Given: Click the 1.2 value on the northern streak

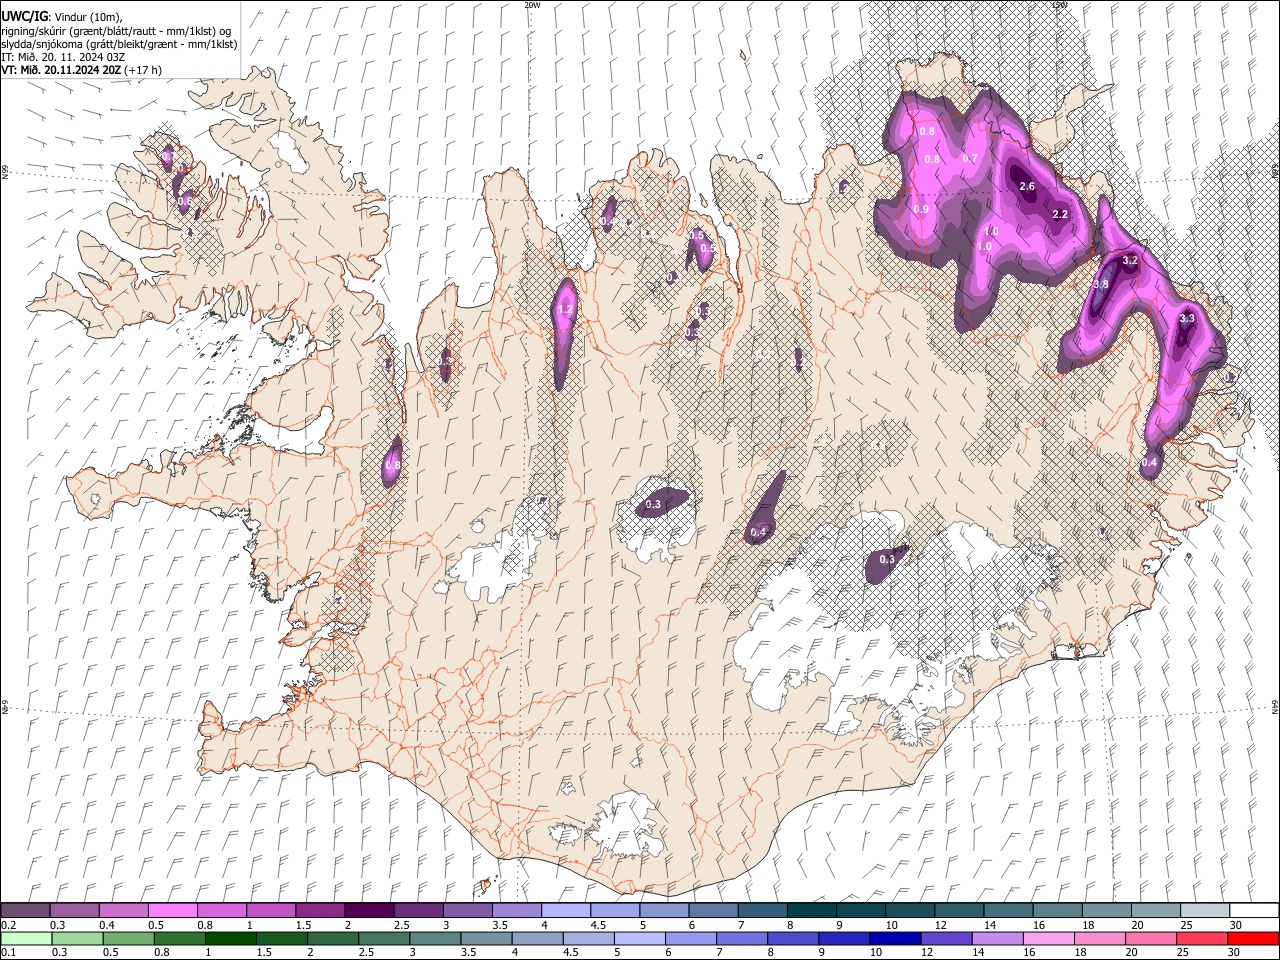Looking at the screenshot, I should [x=565, y=310].
